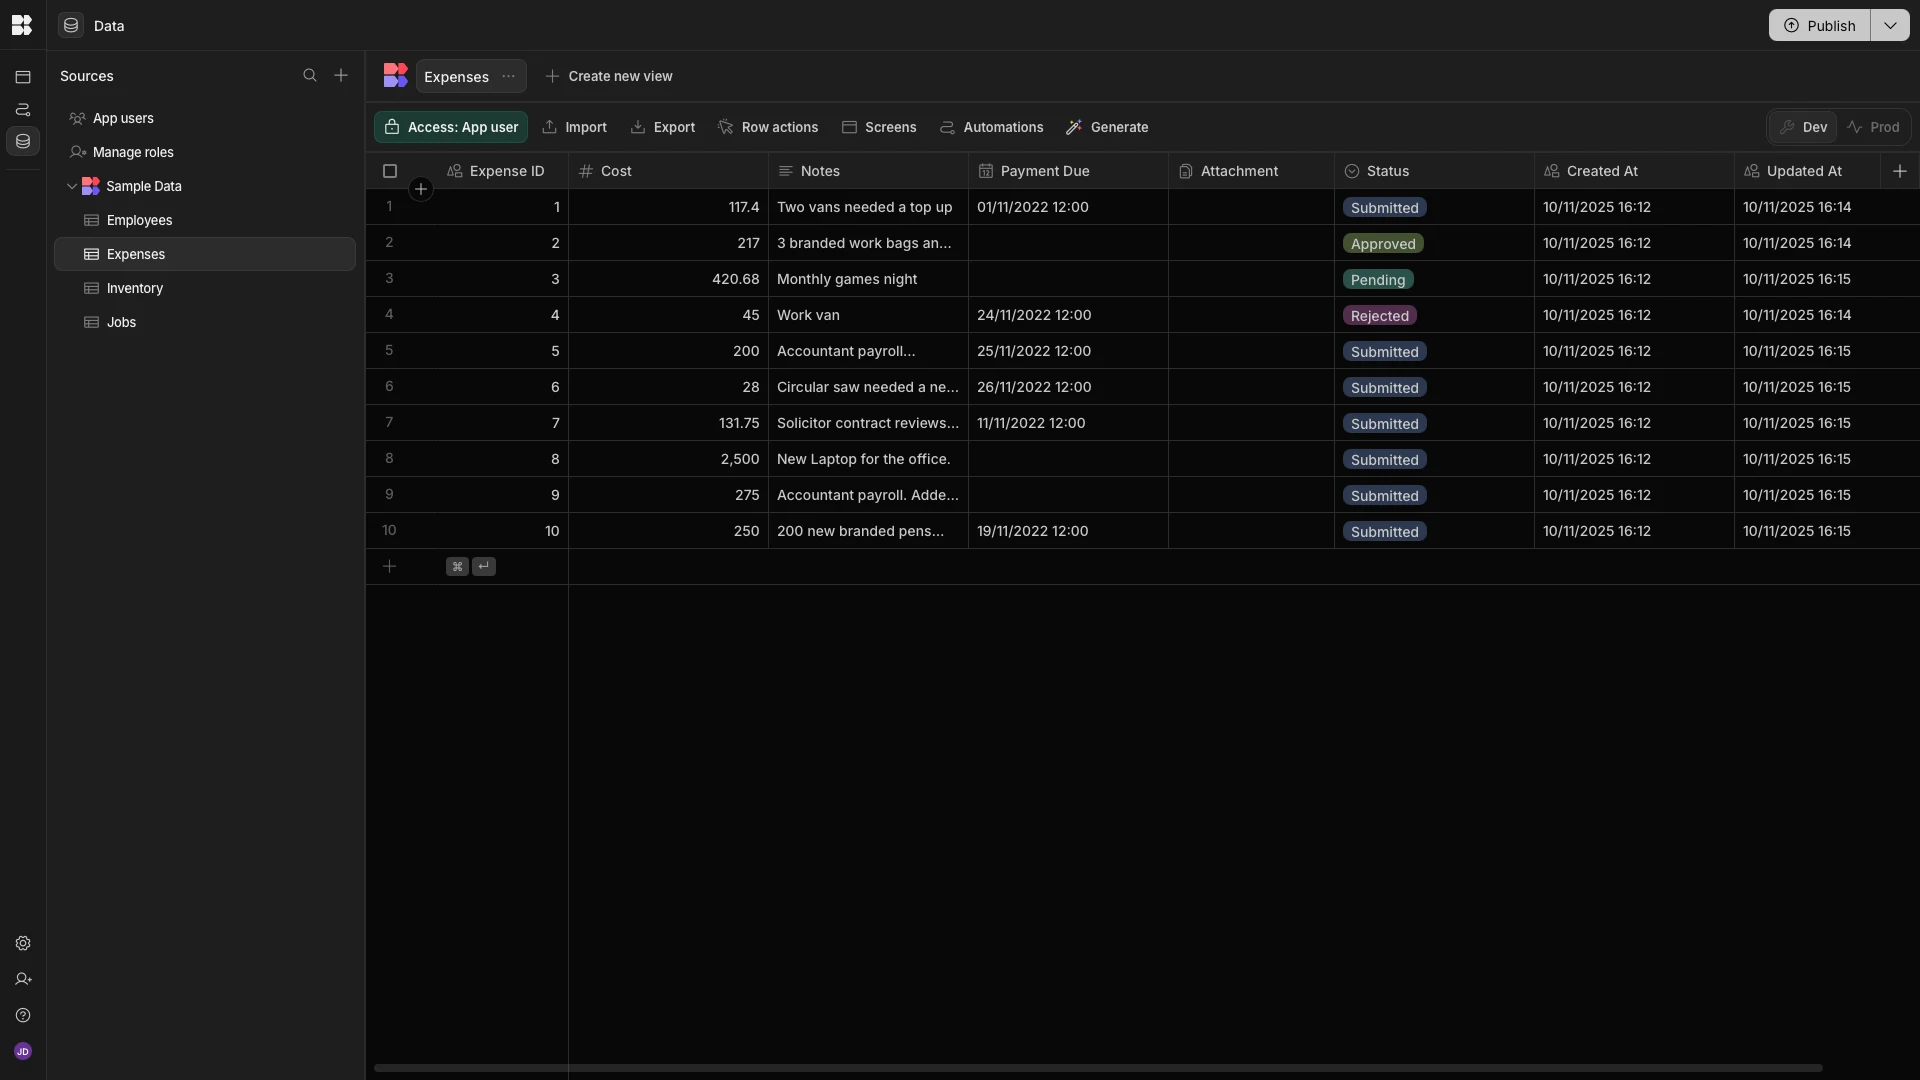Open the Cost column header menu
Viewport: 1920px width, 1080px height.
(x=668, y=171)
